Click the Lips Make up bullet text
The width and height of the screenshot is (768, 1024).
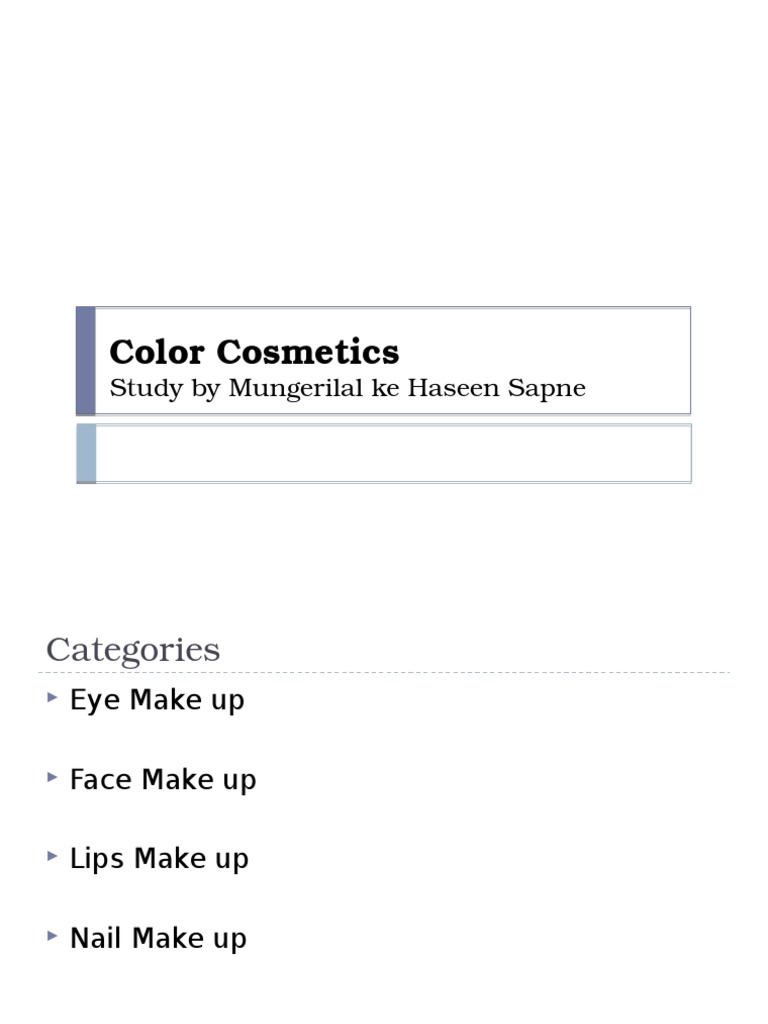coord(159,858)
